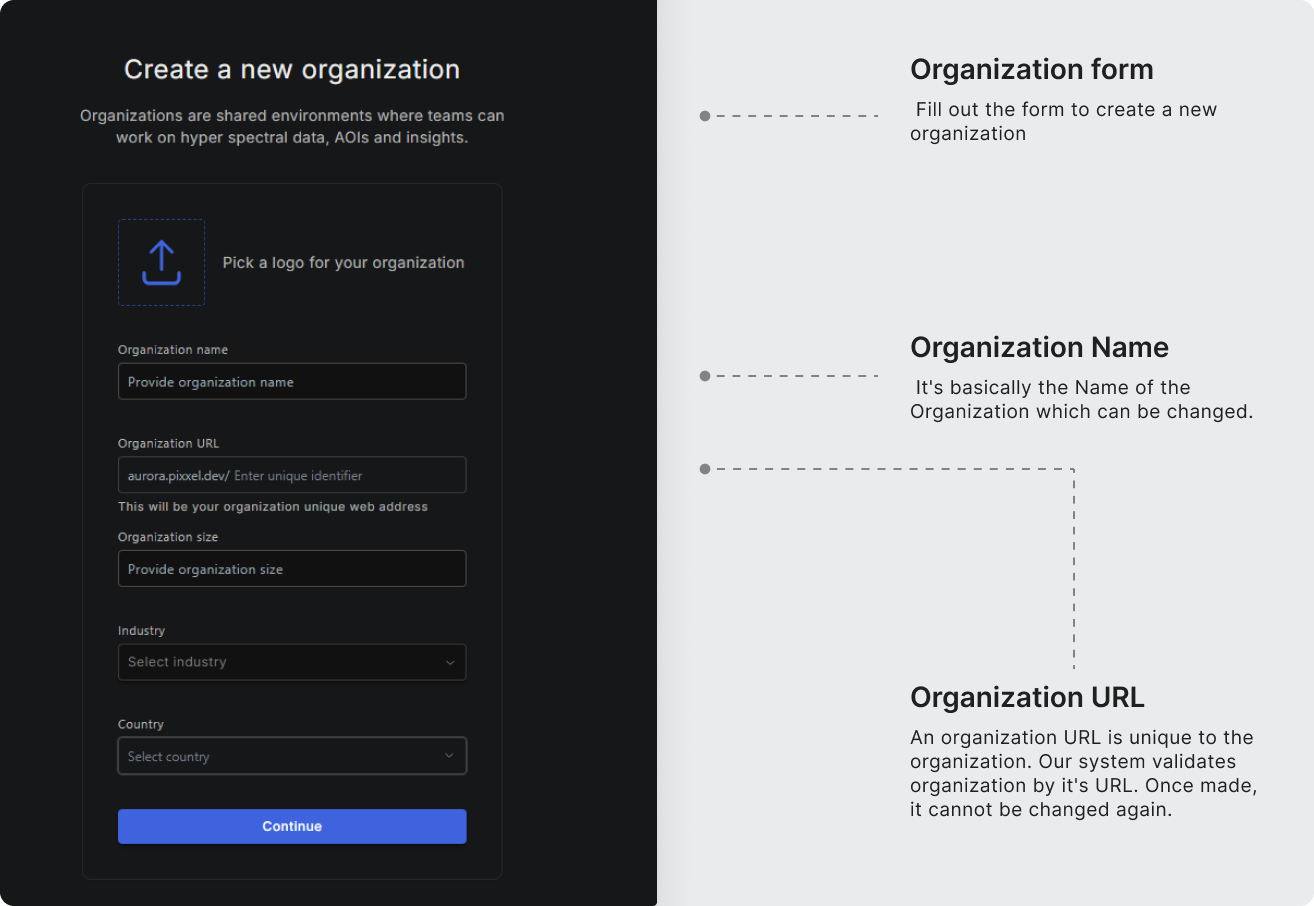Open the Select country dropdown
1314x906 pixels.
(x=292, y=756)
